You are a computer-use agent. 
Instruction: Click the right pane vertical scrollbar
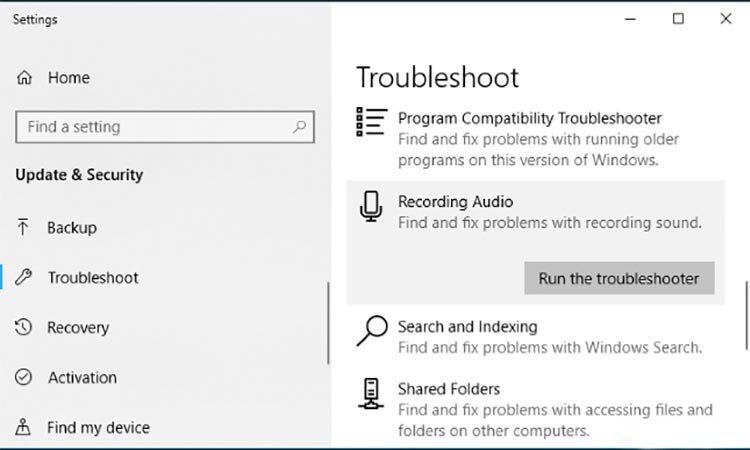coord(746,316)
